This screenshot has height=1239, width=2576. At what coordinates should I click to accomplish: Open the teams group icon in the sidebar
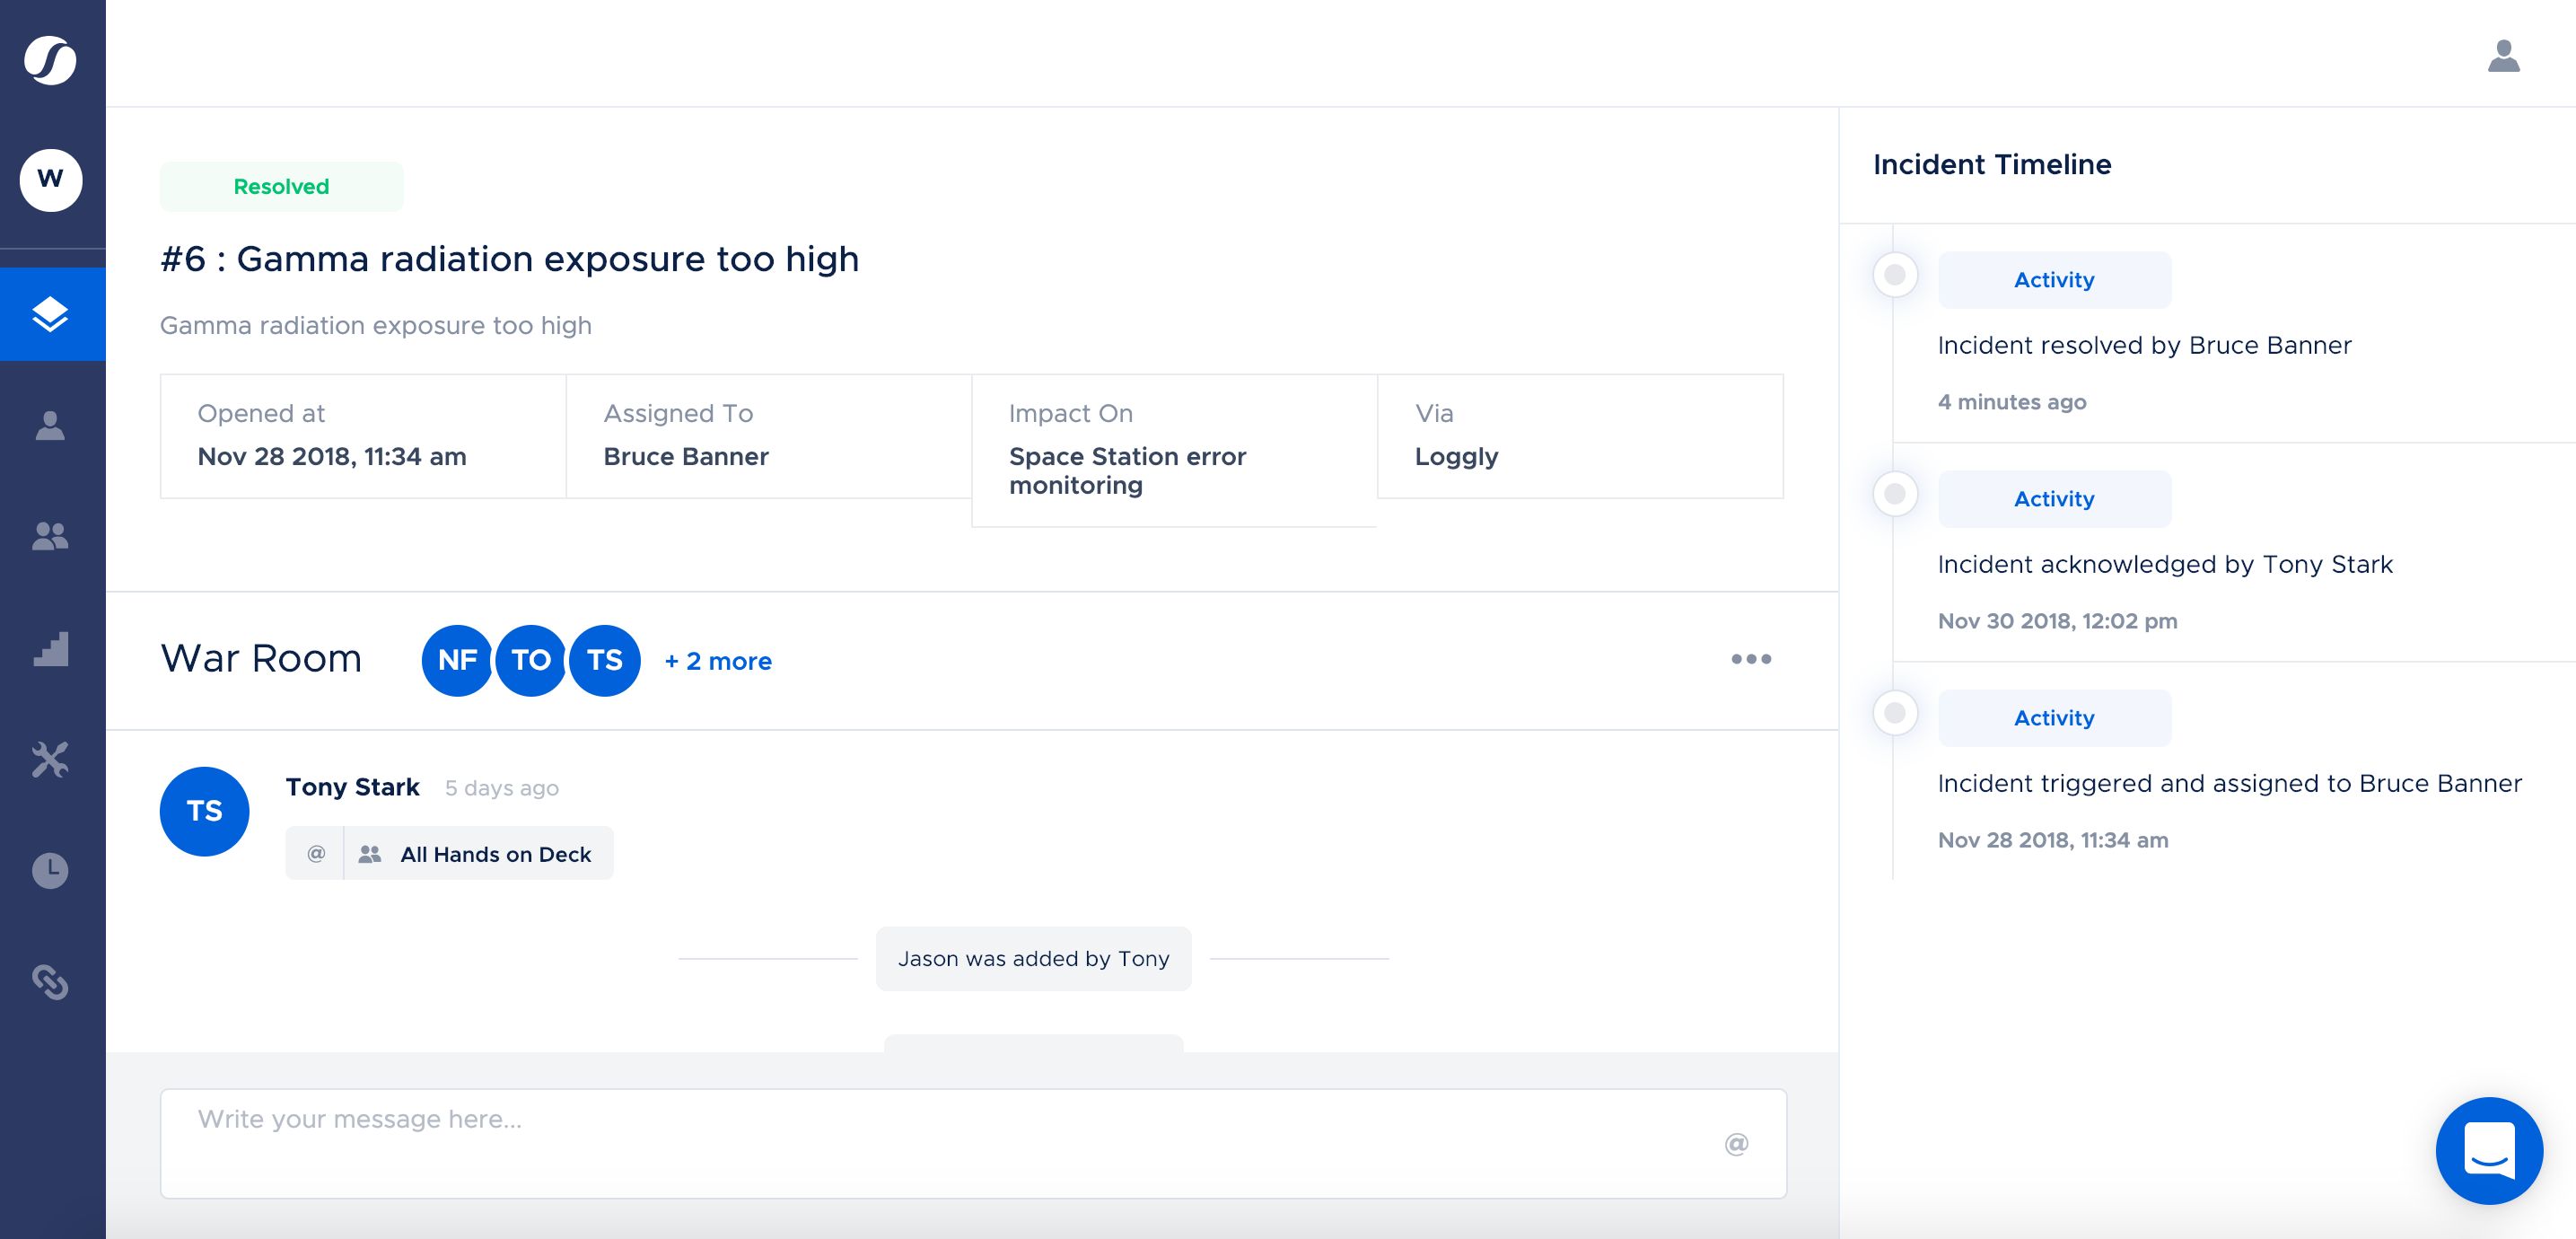pos(50,537)
